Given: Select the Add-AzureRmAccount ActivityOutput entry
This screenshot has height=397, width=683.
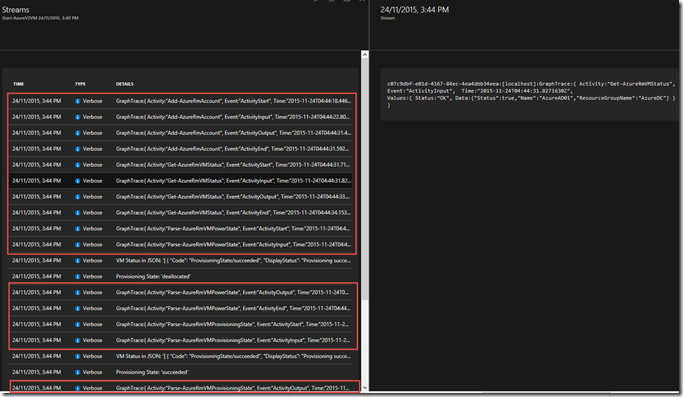Looking at the screenshot, I should point(180,133).
